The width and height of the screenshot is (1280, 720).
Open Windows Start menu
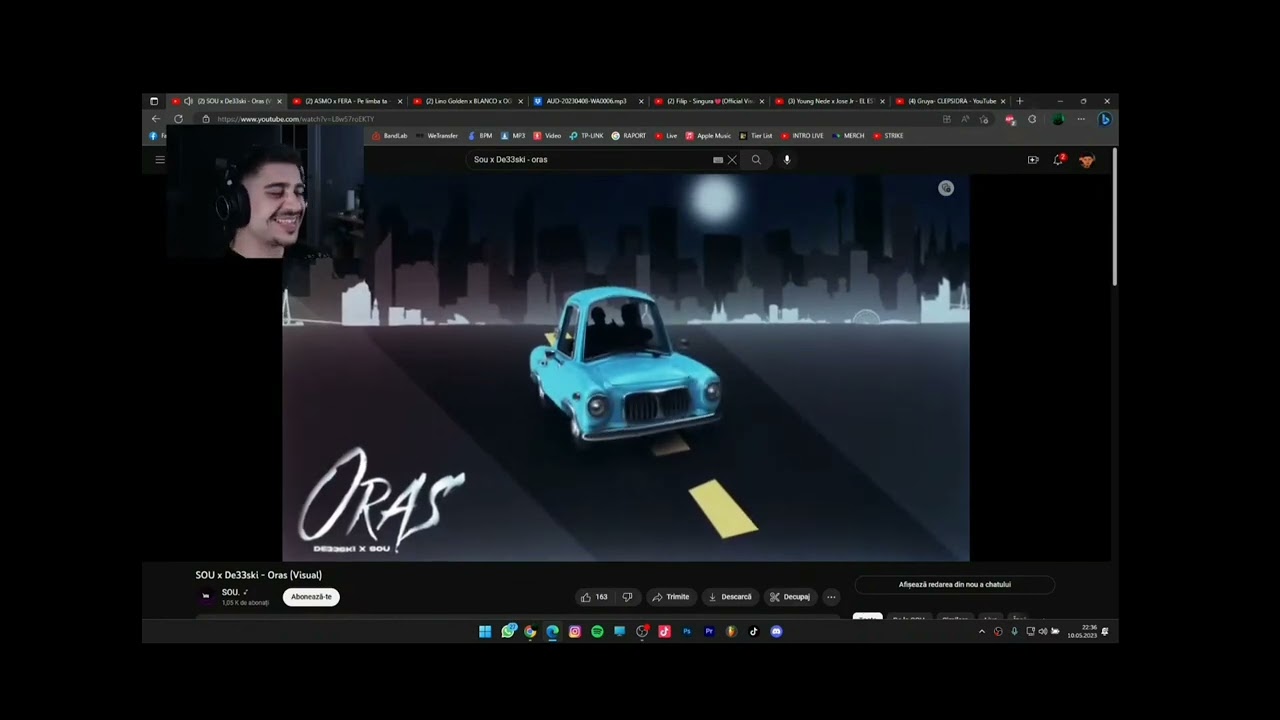485,631
